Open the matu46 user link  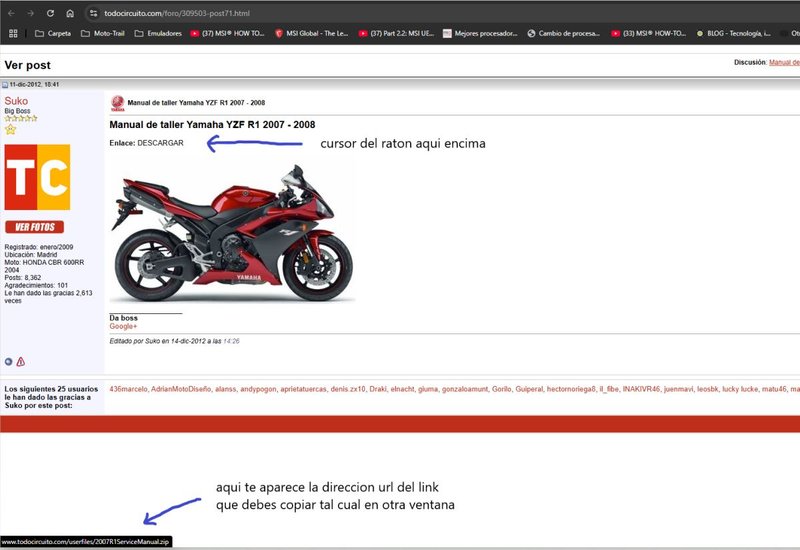pyautogui.click(x=774, y=389)
